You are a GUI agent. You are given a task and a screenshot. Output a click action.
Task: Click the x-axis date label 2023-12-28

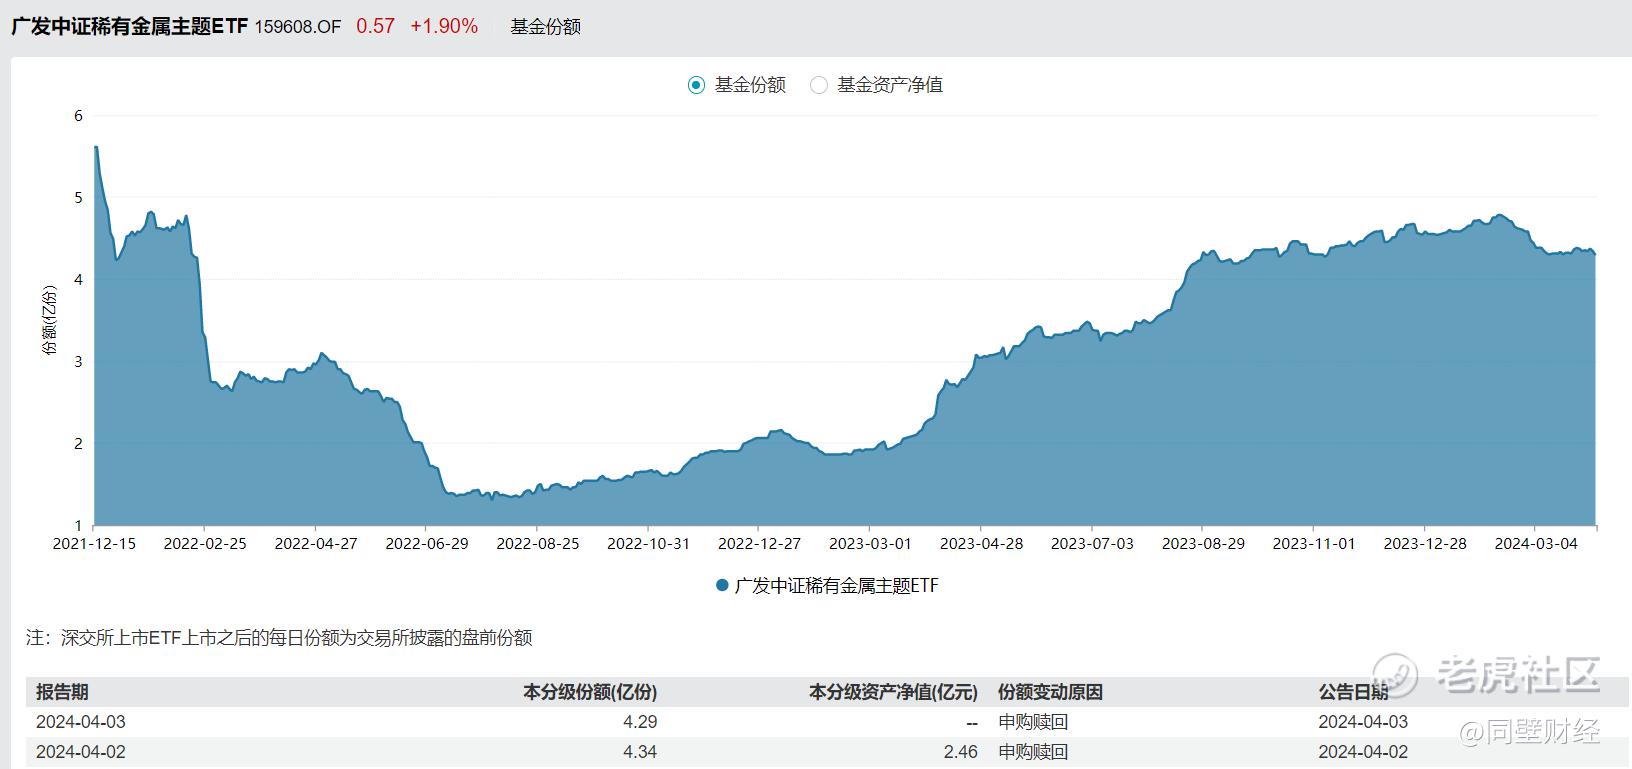coord(1426,544)
